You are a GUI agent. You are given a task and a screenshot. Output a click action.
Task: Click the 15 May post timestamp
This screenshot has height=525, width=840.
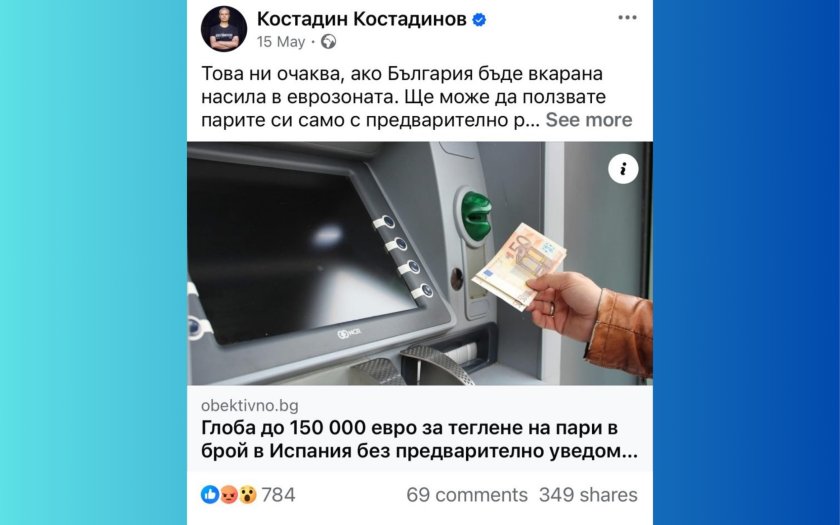(x=281, y=42)
